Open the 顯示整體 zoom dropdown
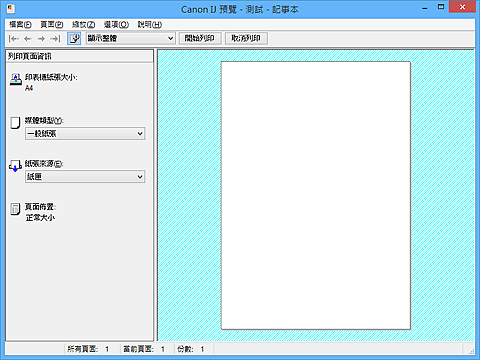480x360 pixels. pos(131,38)
